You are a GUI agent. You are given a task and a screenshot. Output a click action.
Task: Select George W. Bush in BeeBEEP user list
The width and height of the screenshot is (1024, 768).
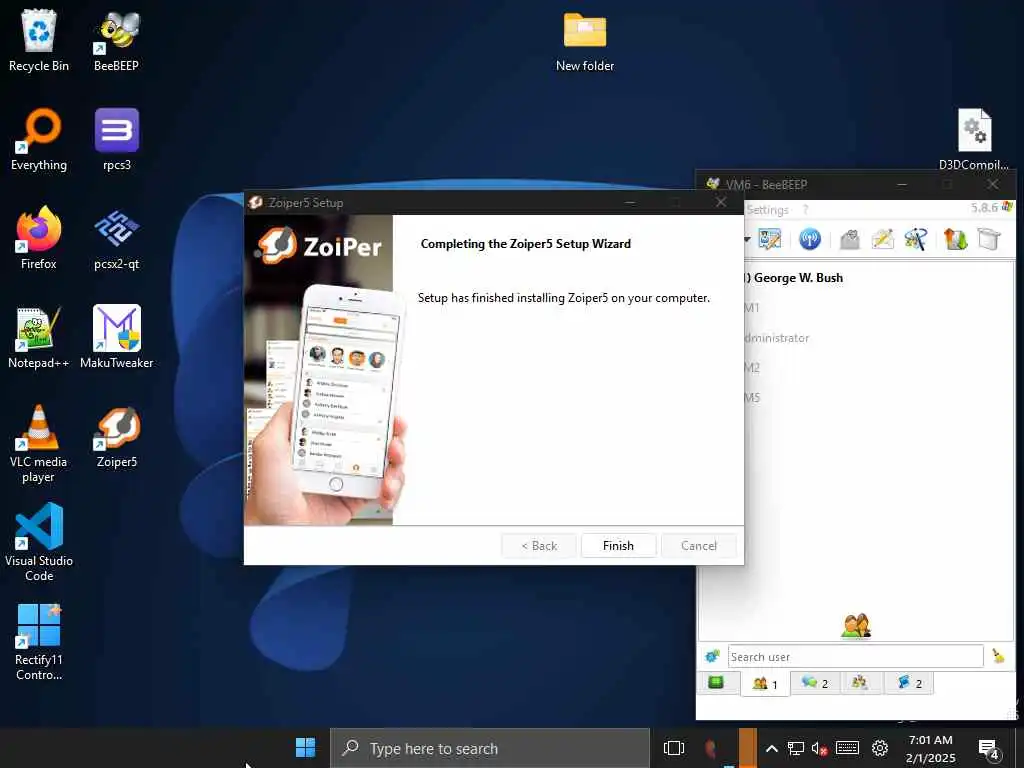797,278
